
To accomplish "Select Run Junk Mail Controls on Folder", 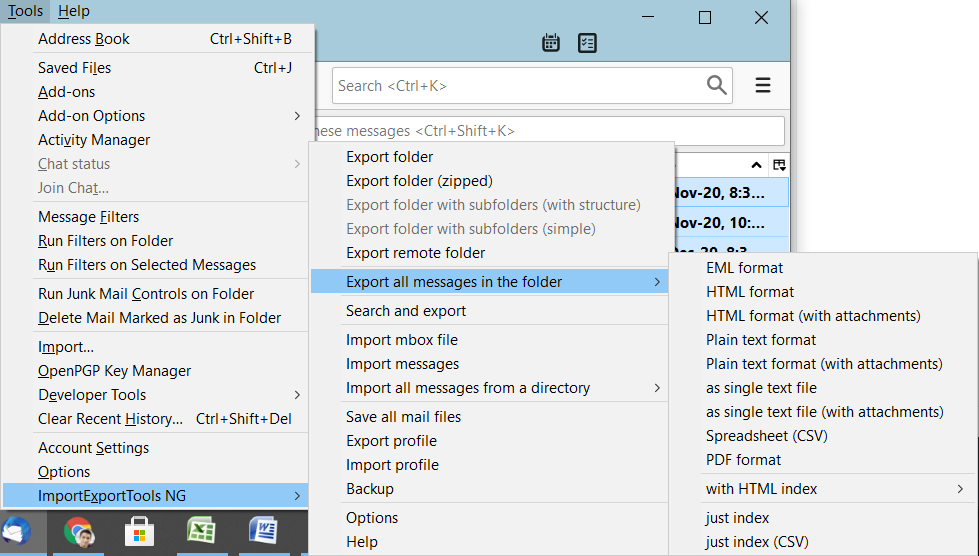I will click(x=156, y=294).
